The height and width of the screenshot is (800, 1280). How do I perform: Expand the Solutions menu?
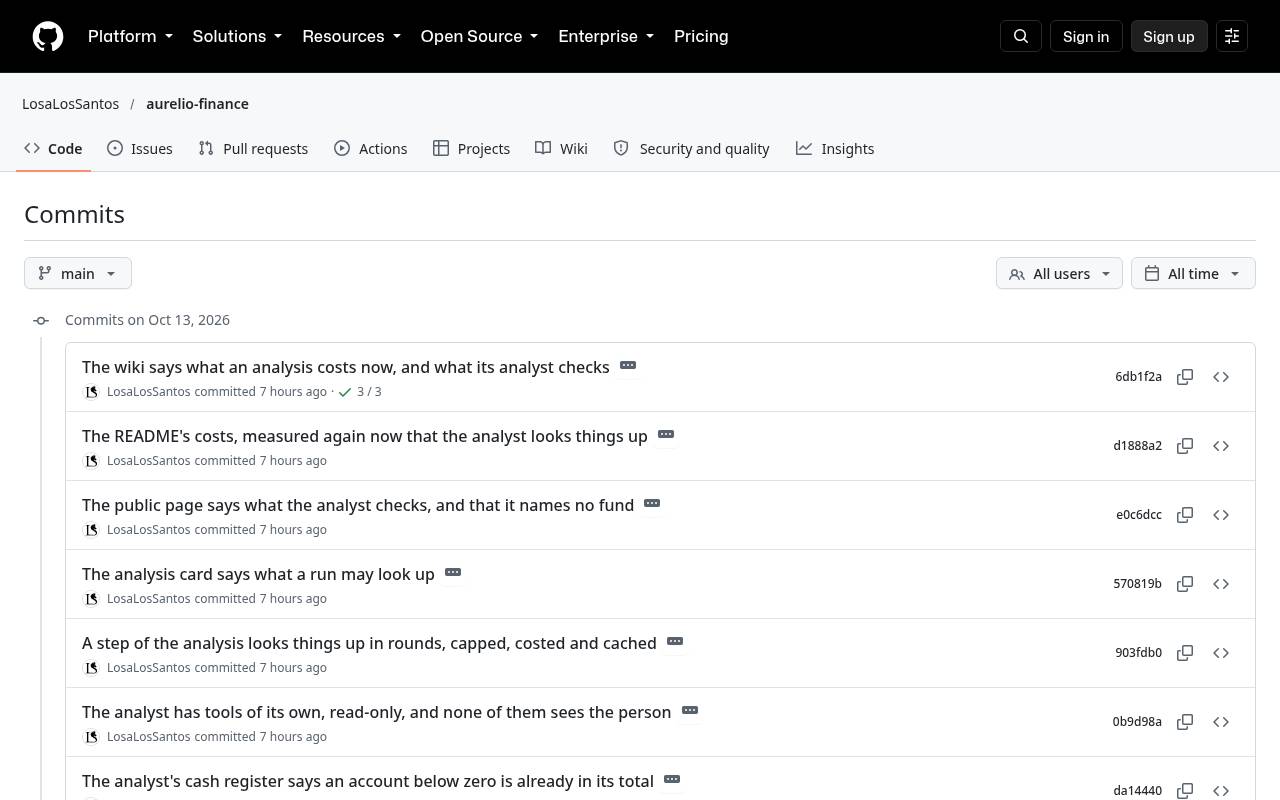(237, 36)
